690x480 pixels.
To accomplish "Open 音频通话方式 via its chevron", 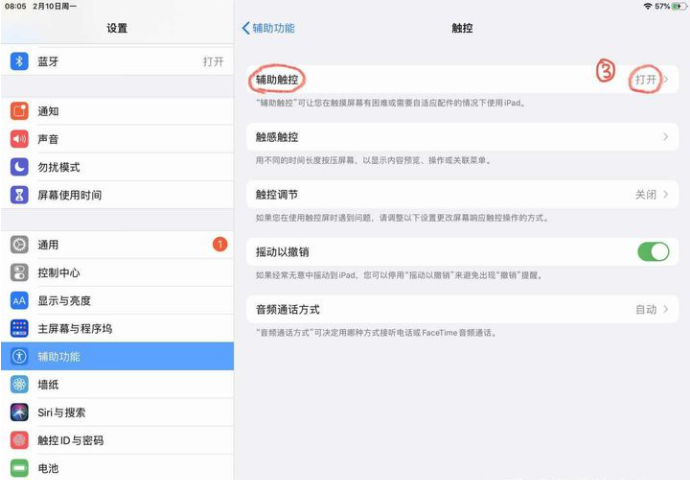I will (666, 309).
